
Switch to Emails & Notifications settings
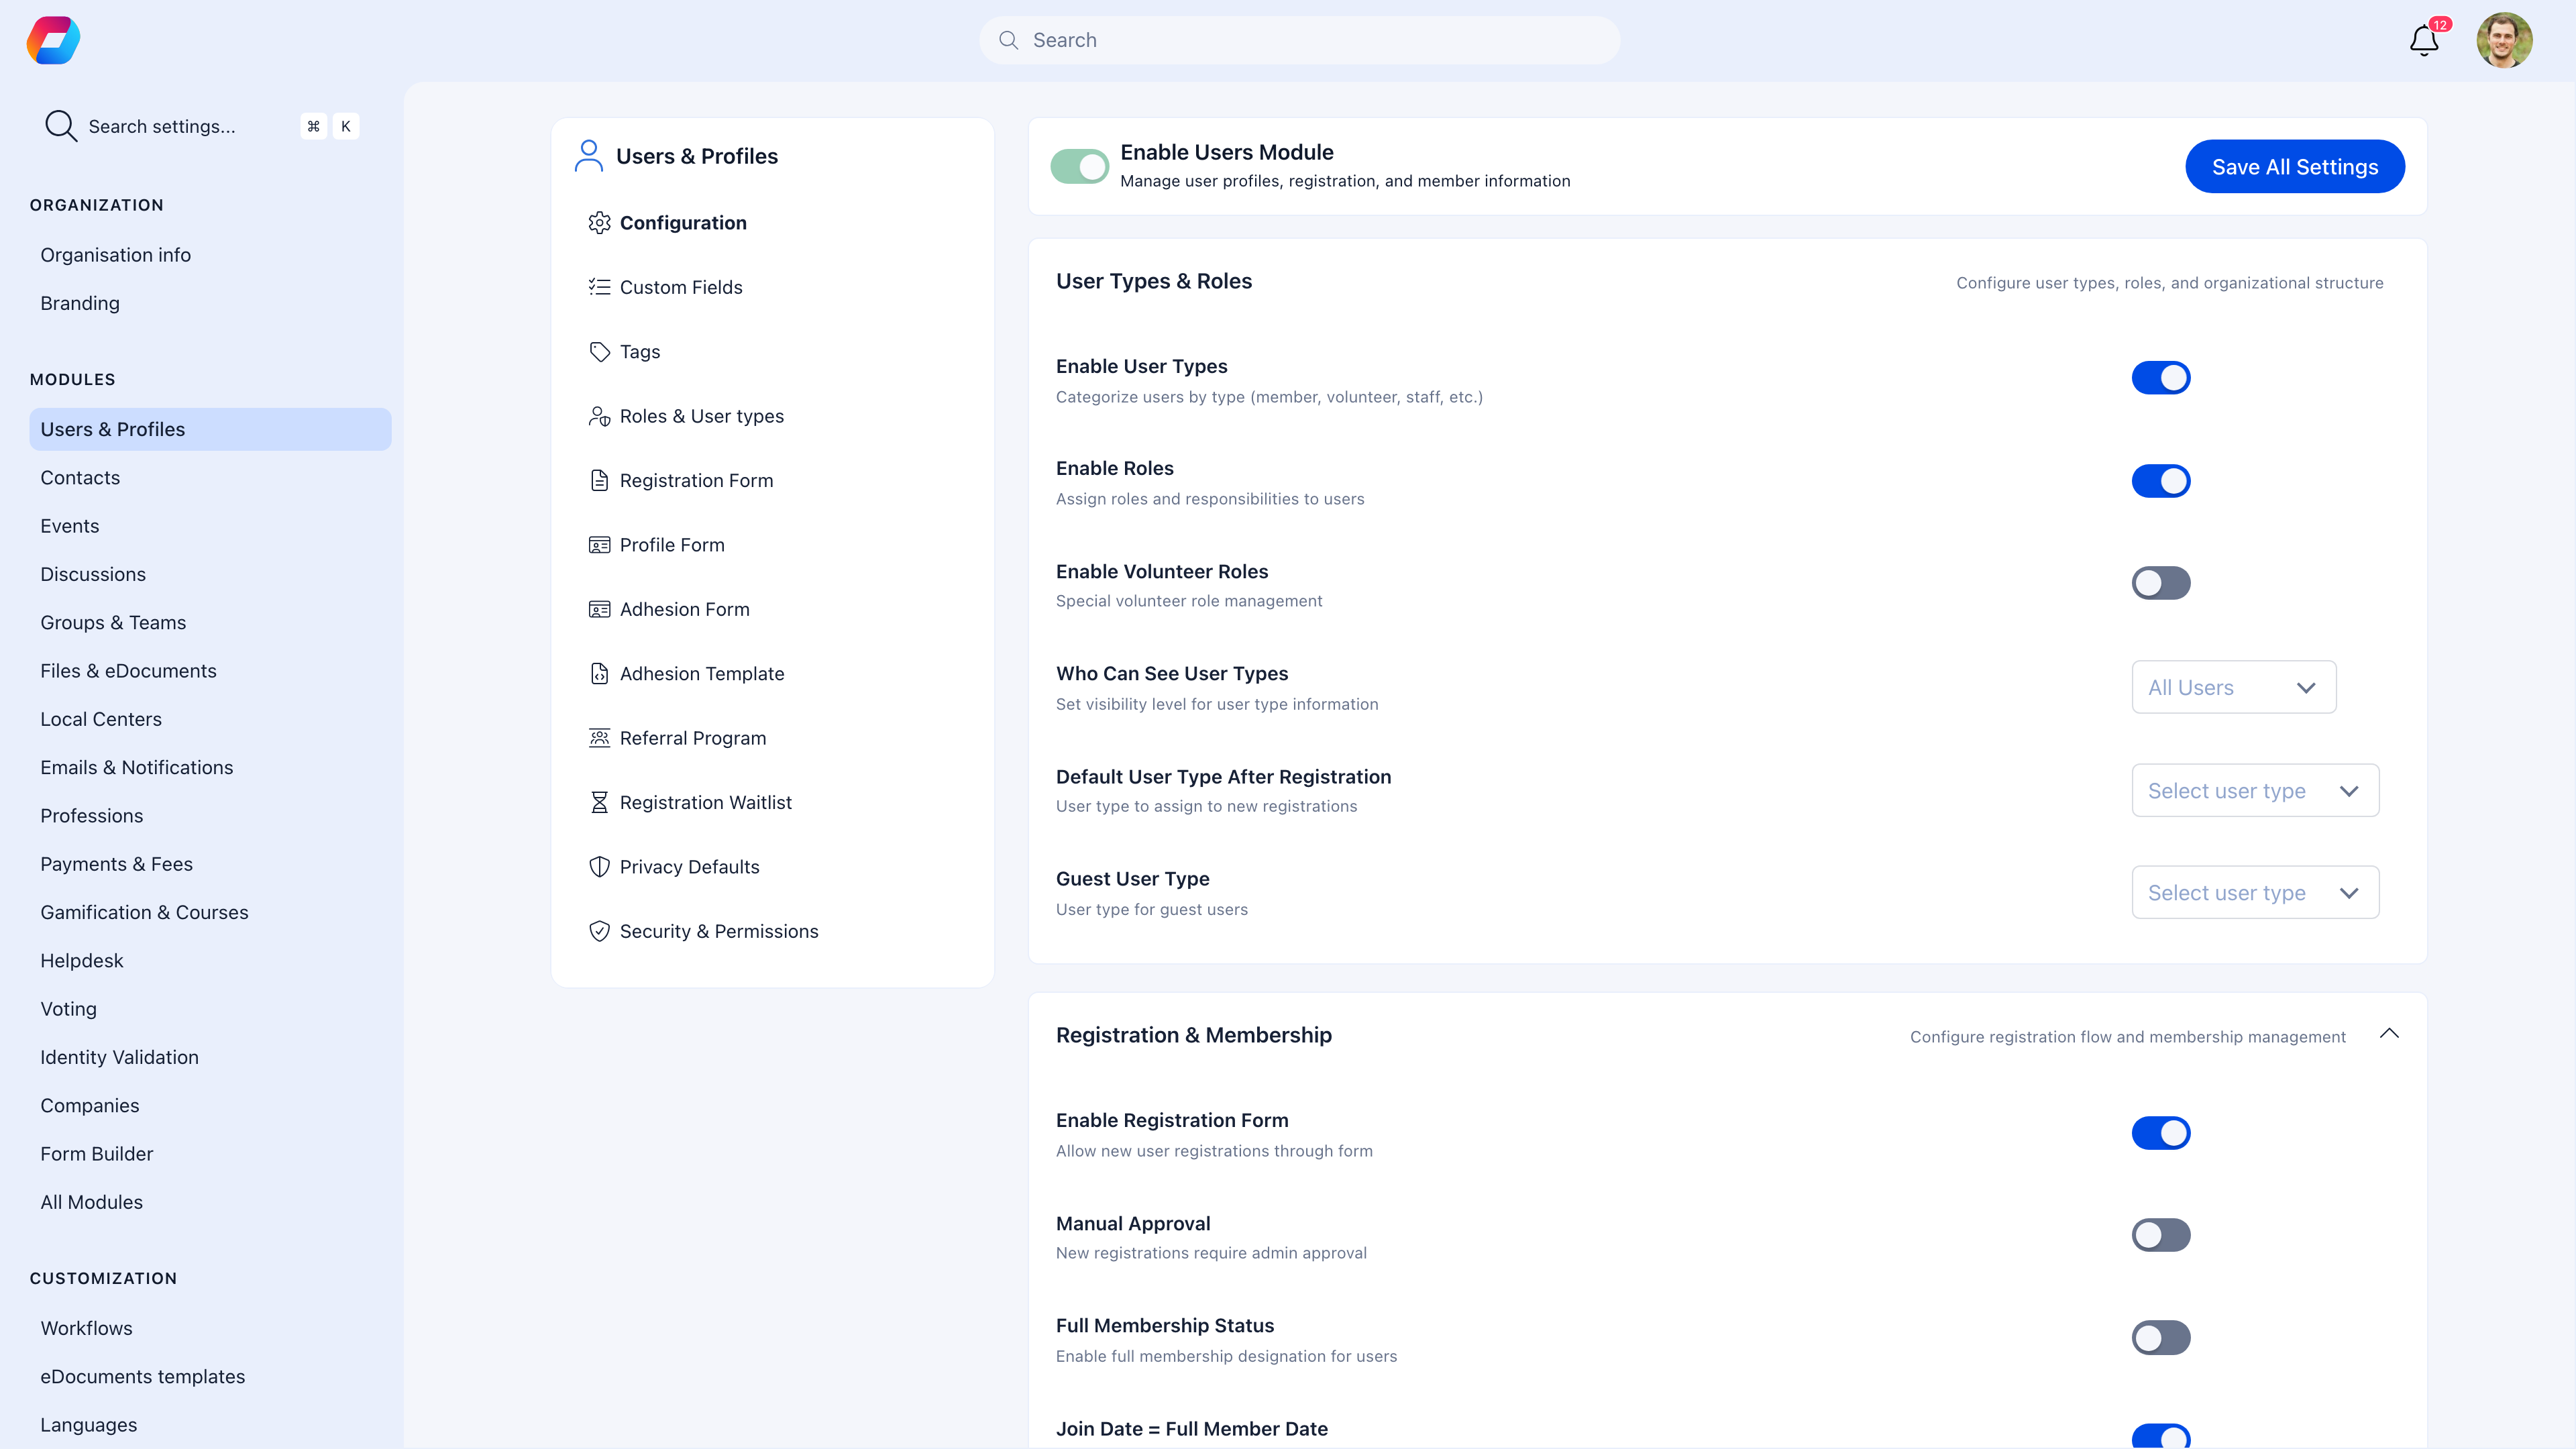click(x=137, y=767)
